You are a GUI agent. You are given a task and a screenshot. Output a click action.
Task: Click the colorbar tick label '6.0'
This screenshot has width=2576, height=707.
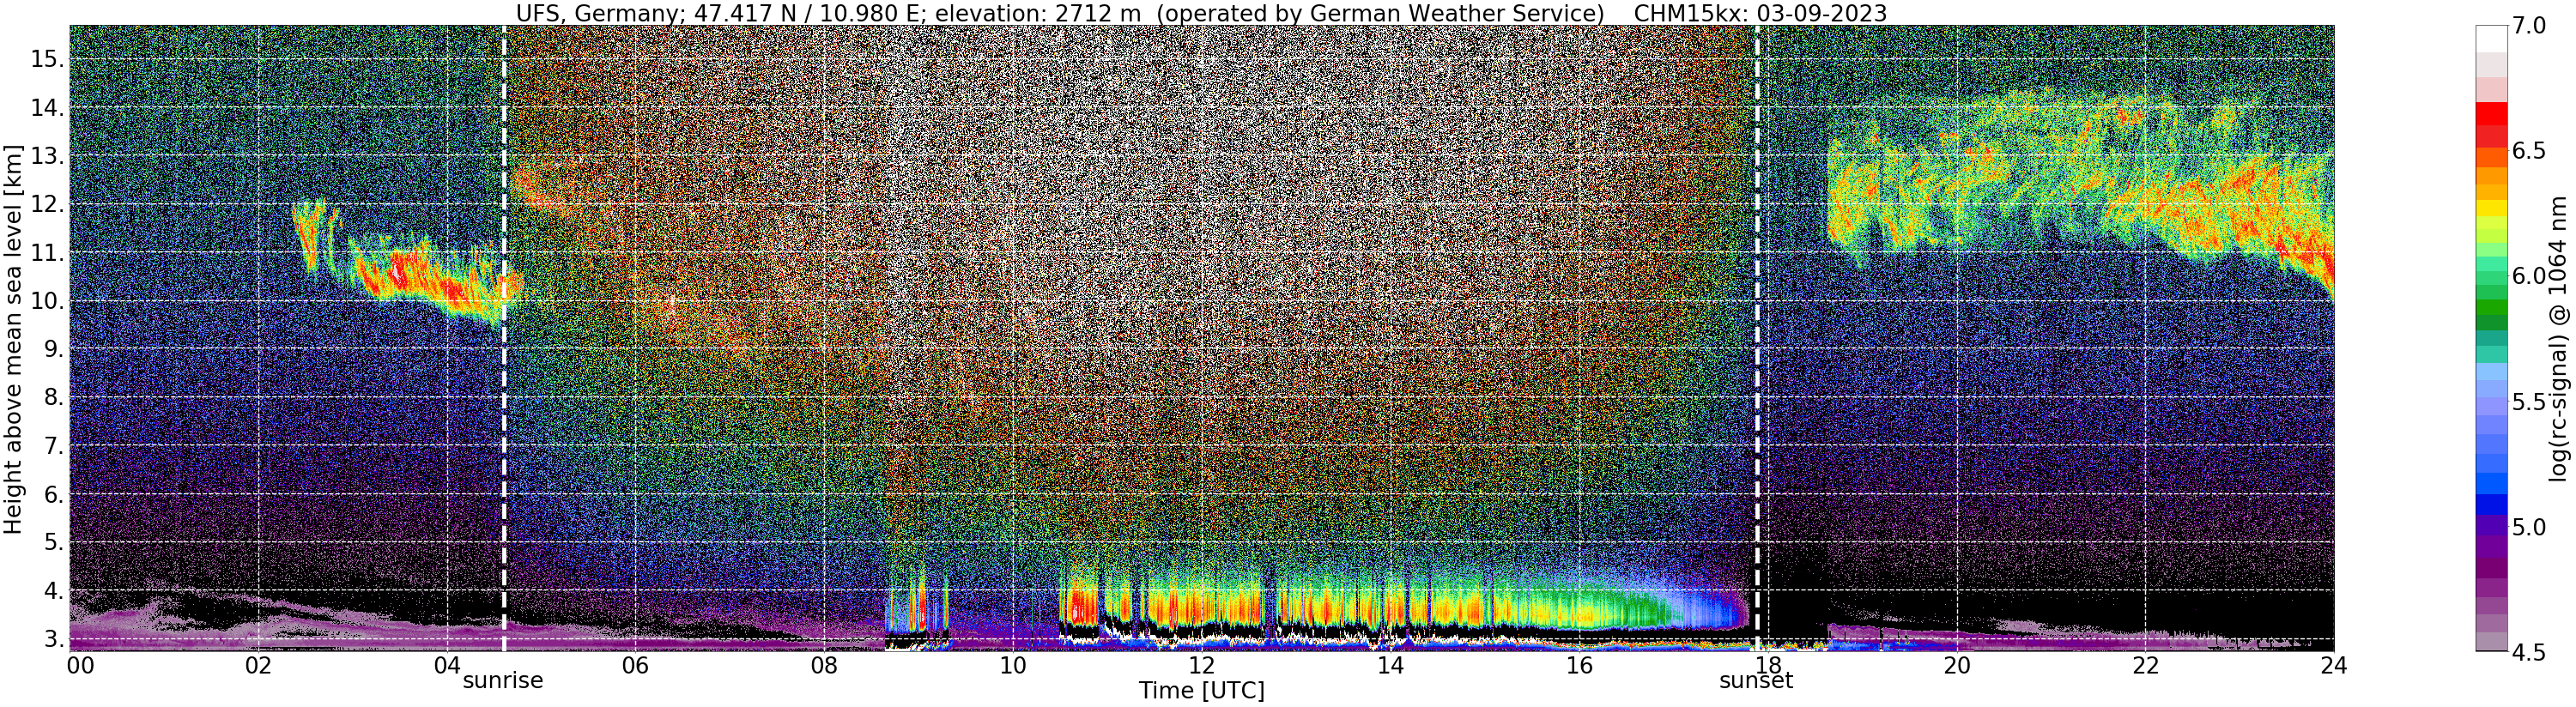pyautogui.click(x=2527, y=276)
